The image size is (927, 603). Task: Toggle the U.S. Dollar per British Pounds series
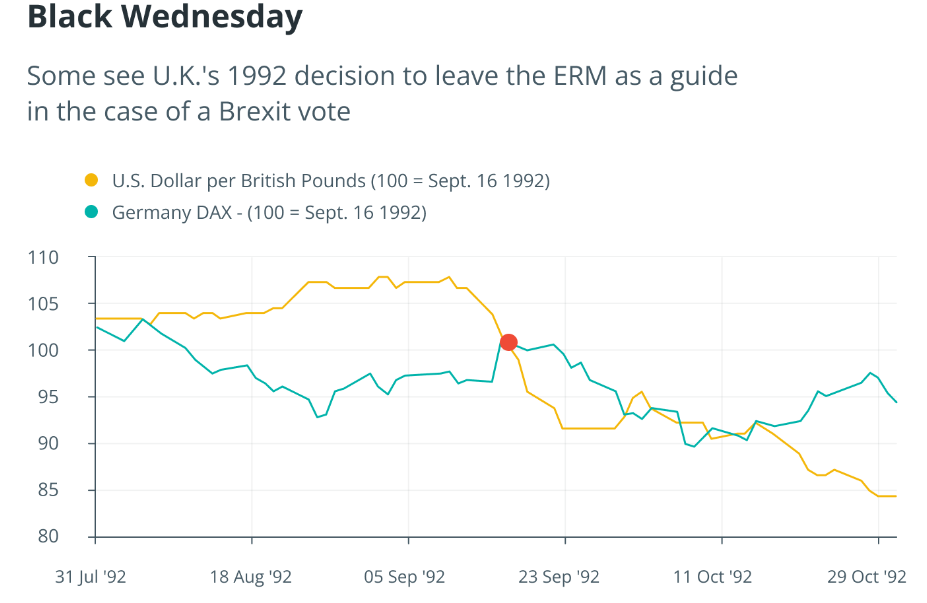[x=330, y=181]
